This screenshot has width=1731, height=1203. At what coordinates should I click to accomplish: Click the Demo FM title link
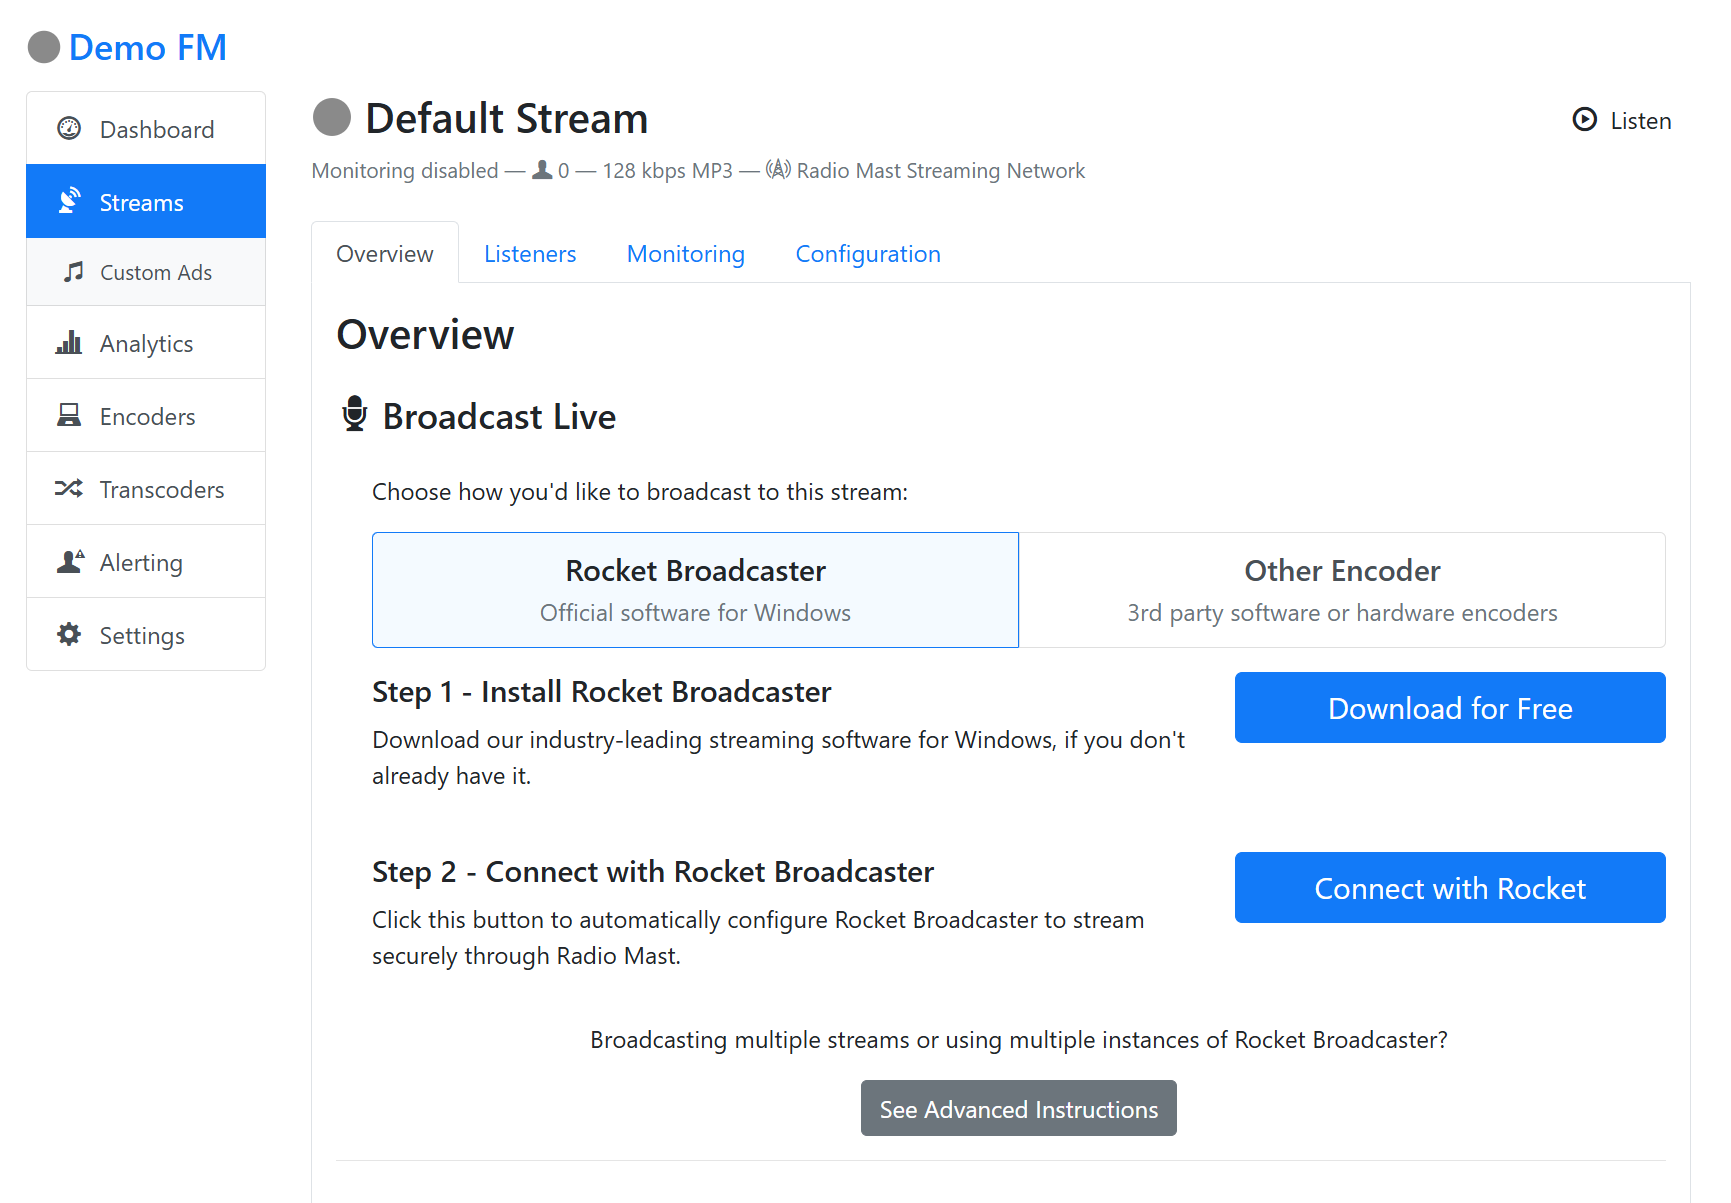[148, 47]
